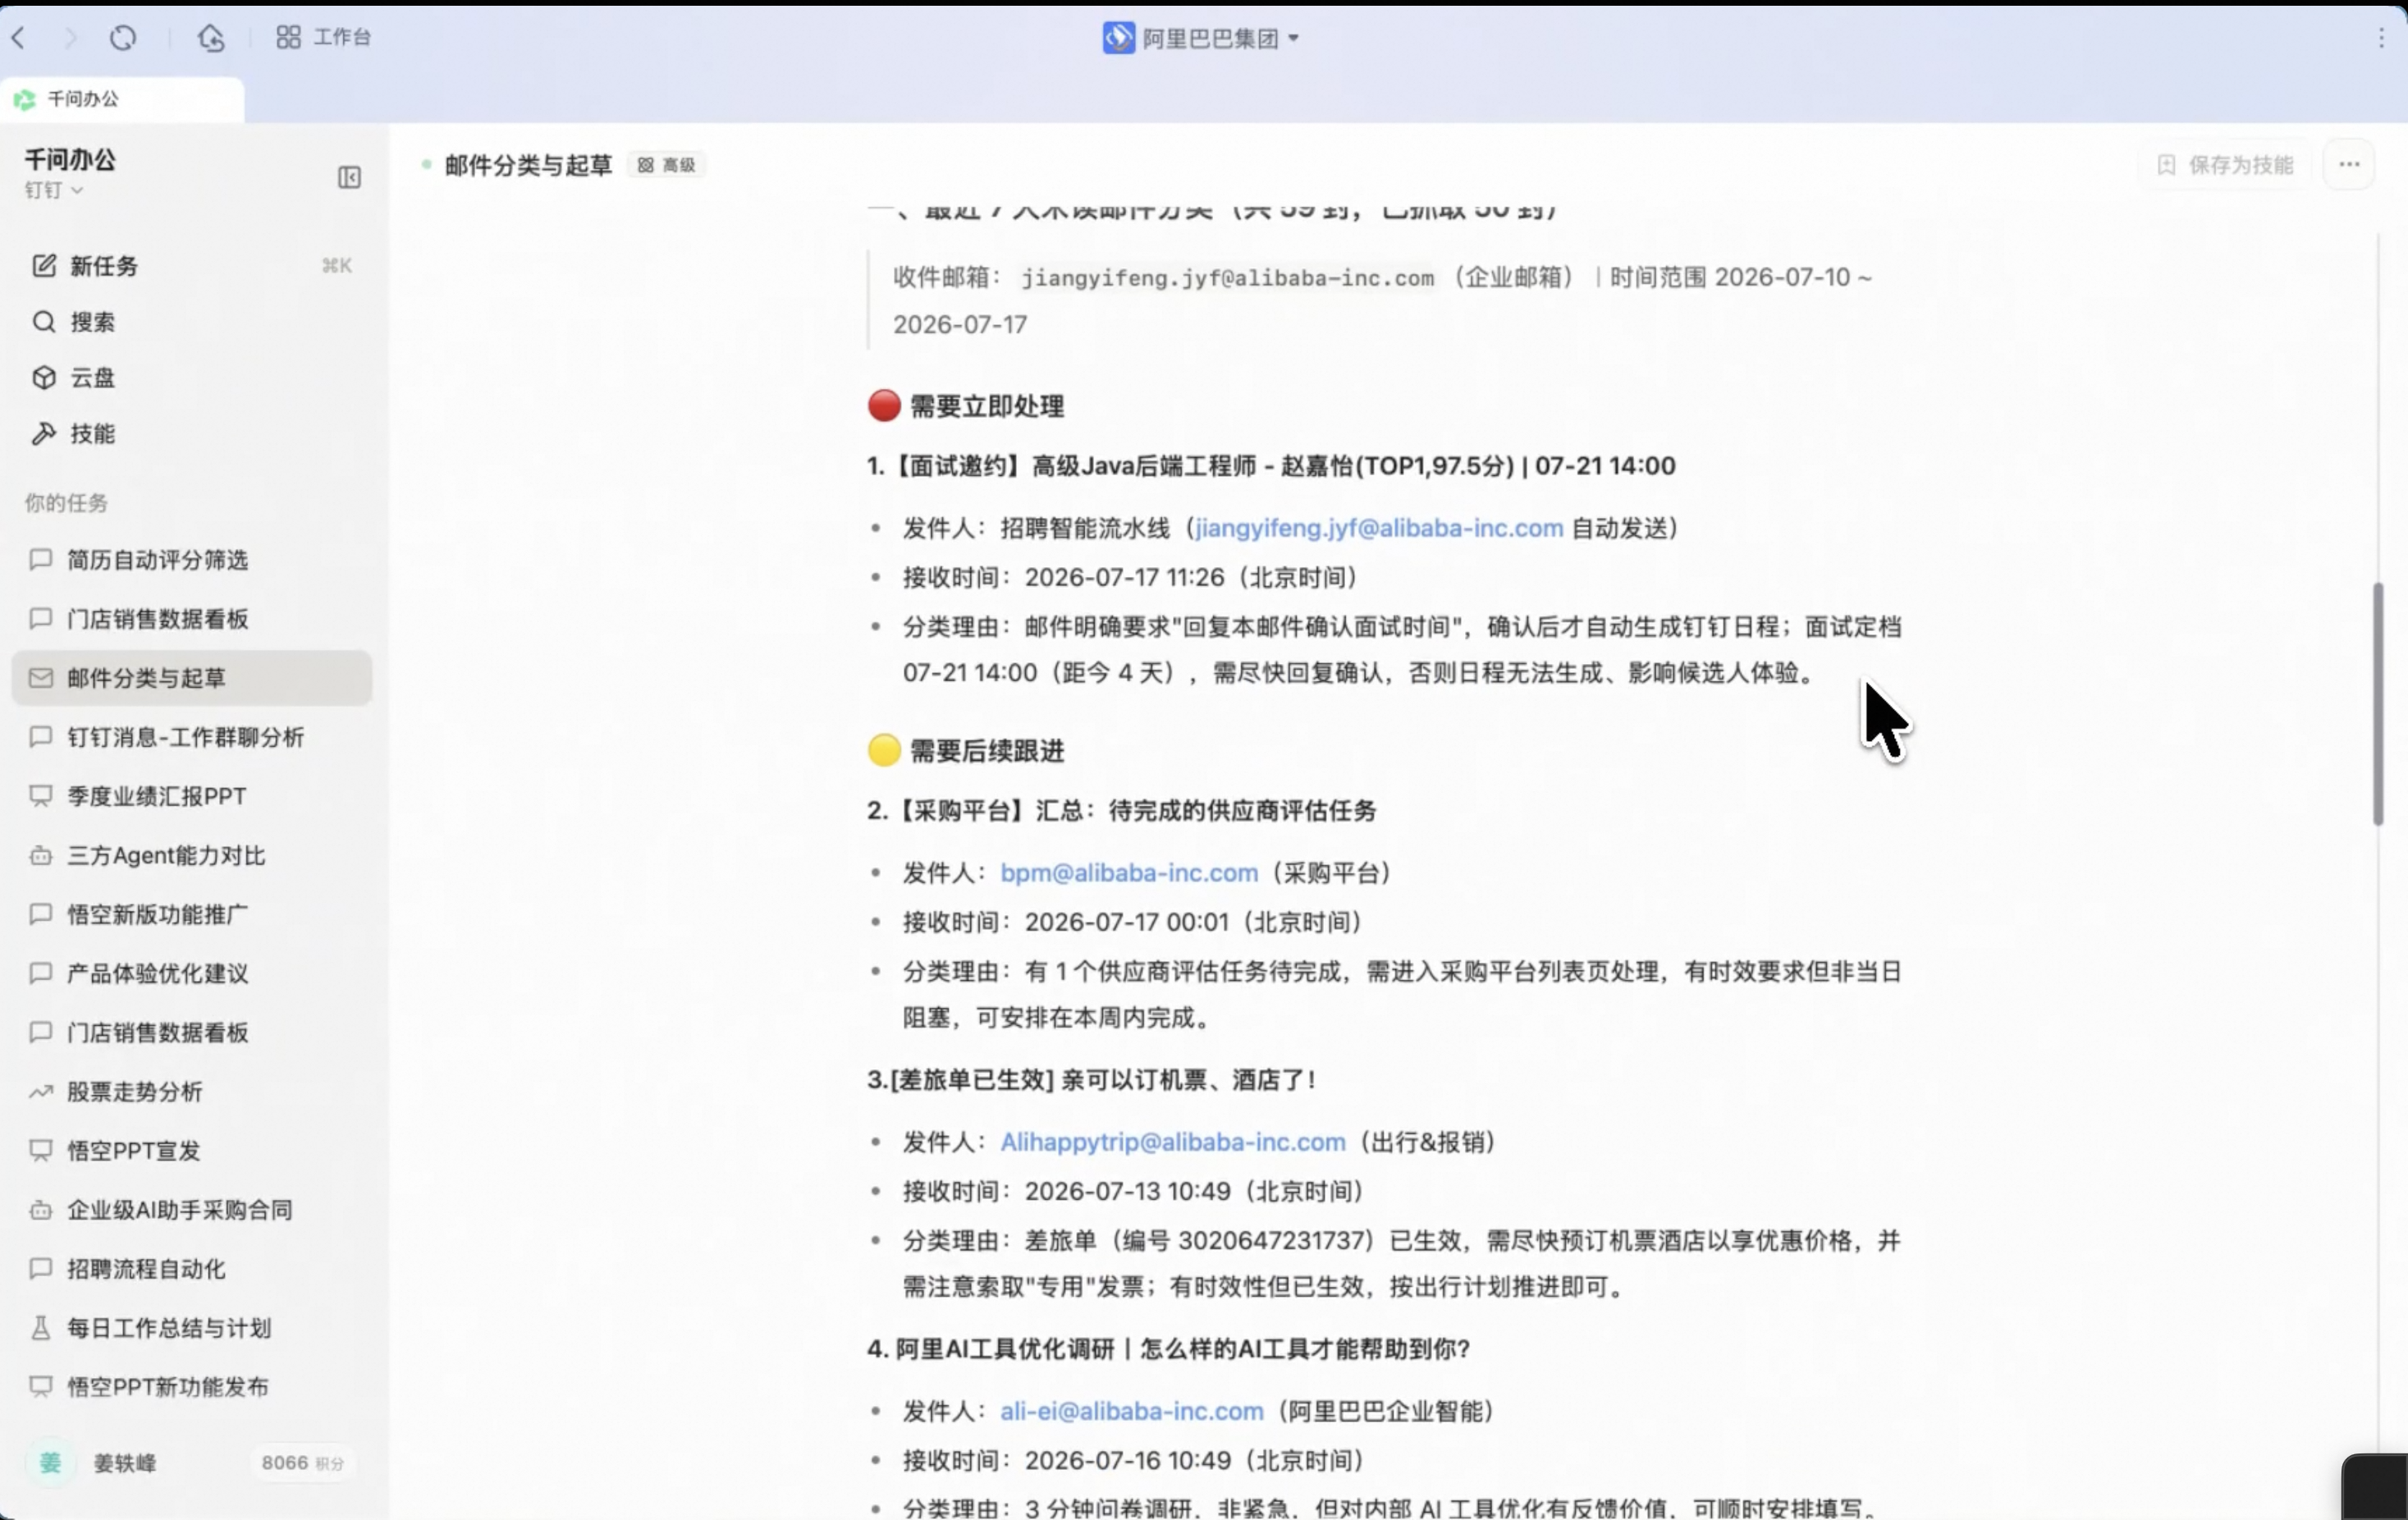Viewport: 2408px width, 1520px height.
Task: Click the back navigation arrow
Action: (x=19, y=38)
